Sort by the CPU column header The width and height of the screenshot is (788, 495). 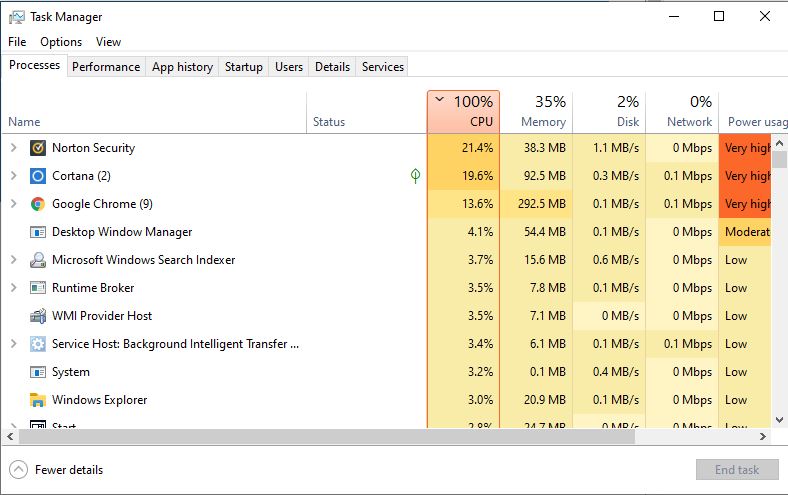463,112
